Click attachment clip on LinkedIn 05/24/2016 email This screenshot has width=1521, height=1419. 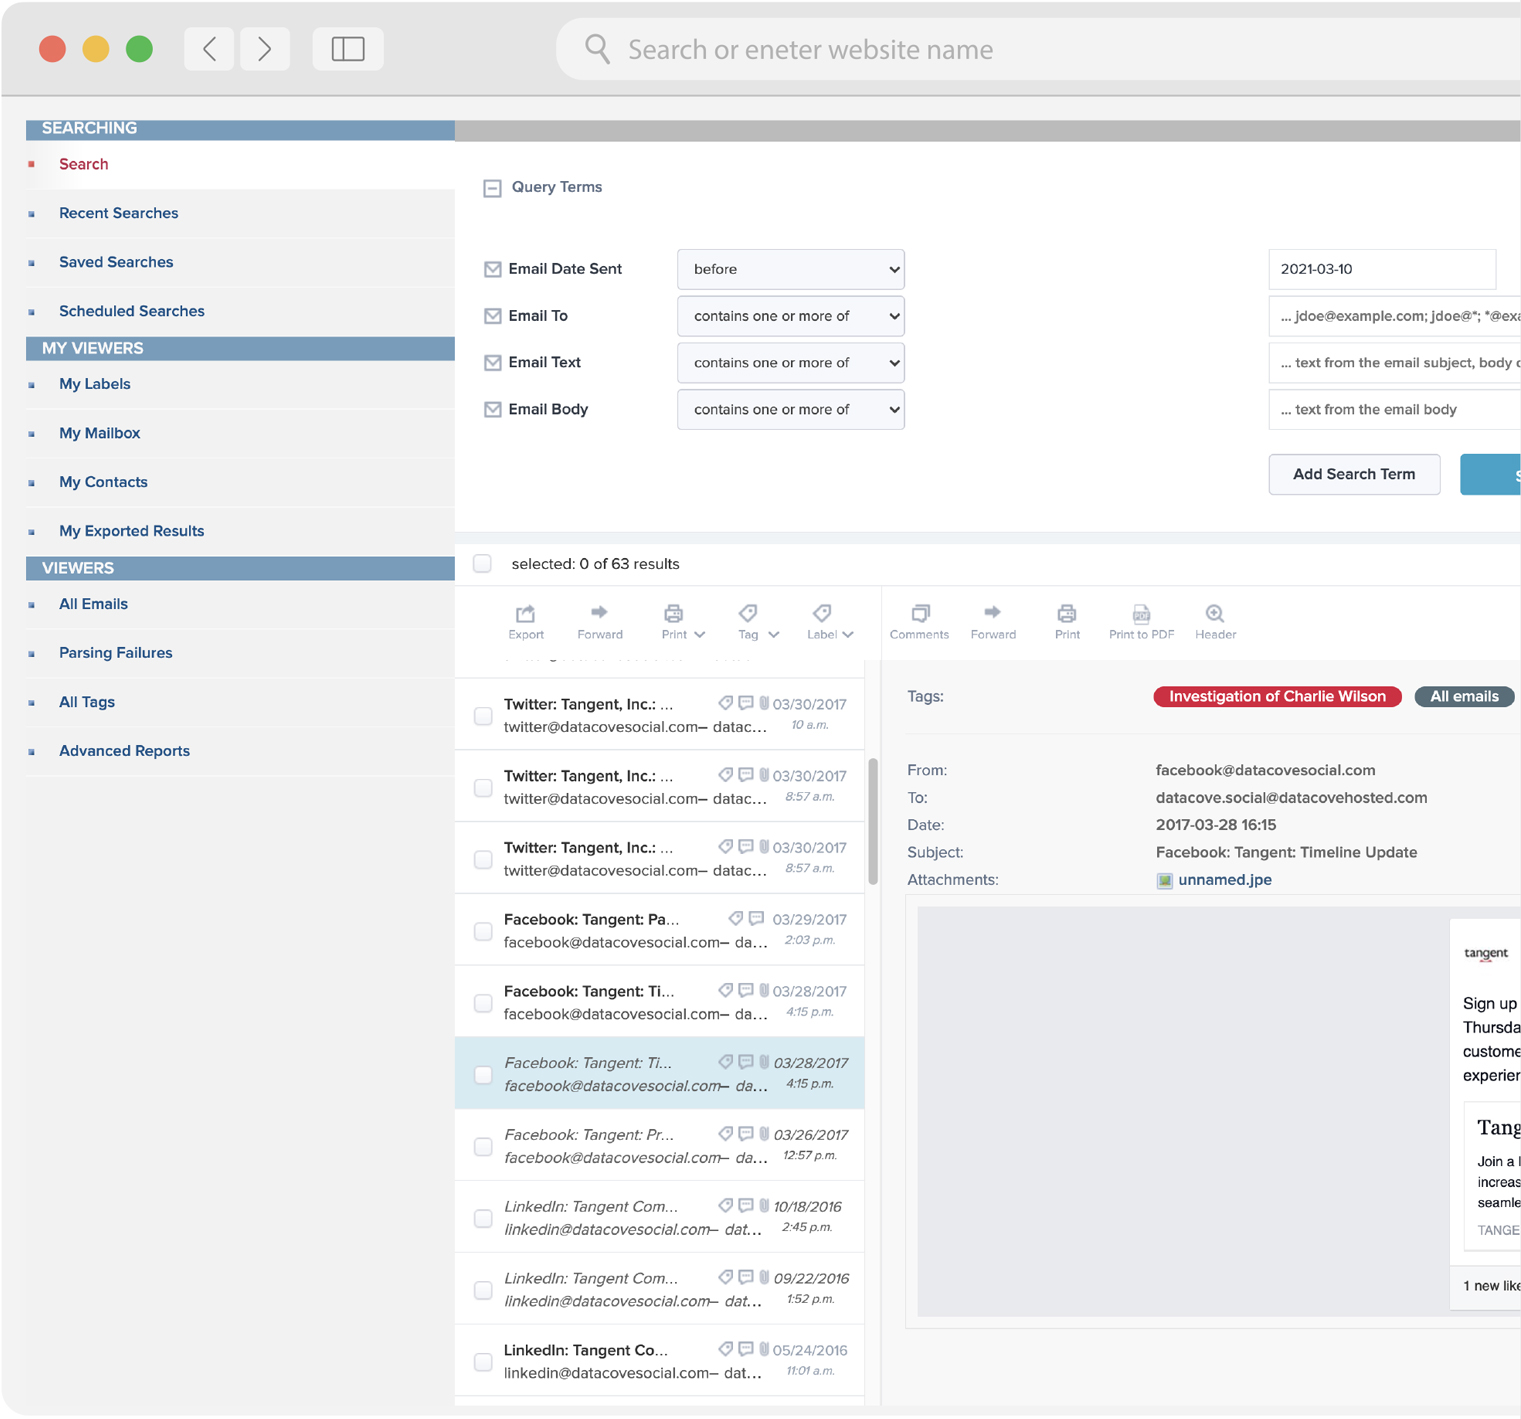pyautogui.click(x=764, y=1349)
